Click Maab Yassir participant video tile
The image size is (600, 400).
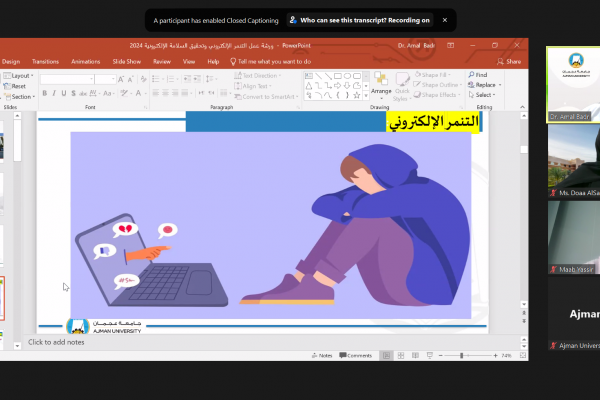click(574, 237)
